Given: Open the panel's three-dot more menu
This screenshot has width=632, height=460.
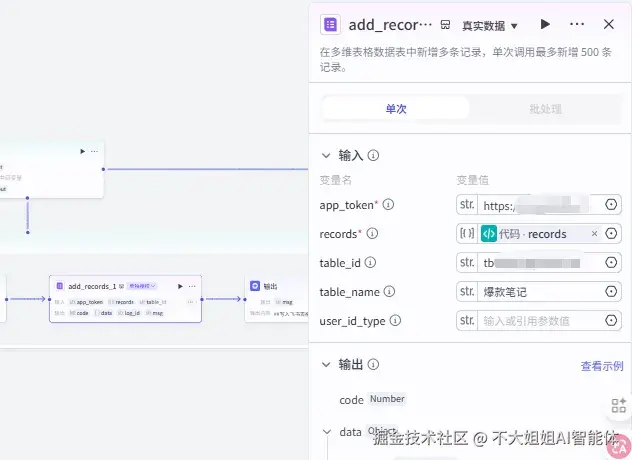Looking at the screenshot, I should click(577, 24).
